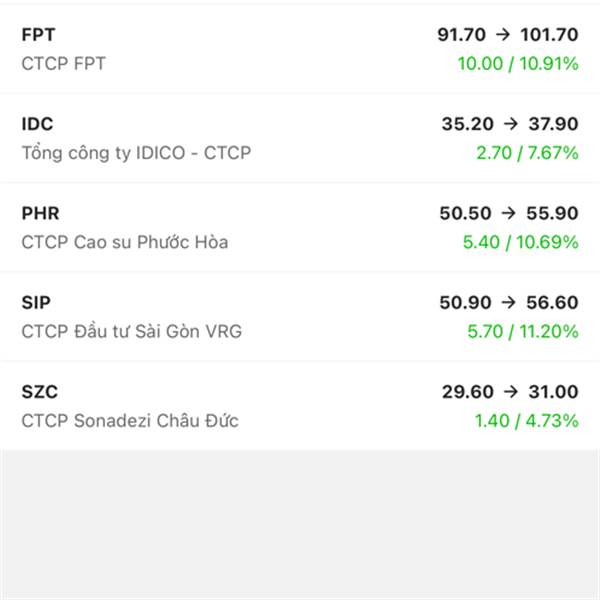The image size is (600, 600).
Task: Open the SZC stock row
Action: click(300, 405)
